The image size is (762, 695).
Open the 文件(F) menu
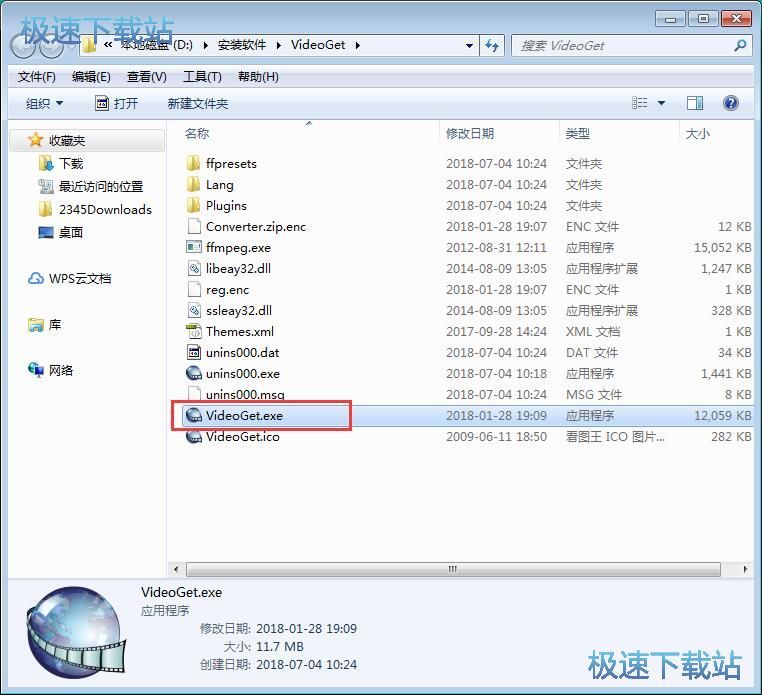point(37,77)
